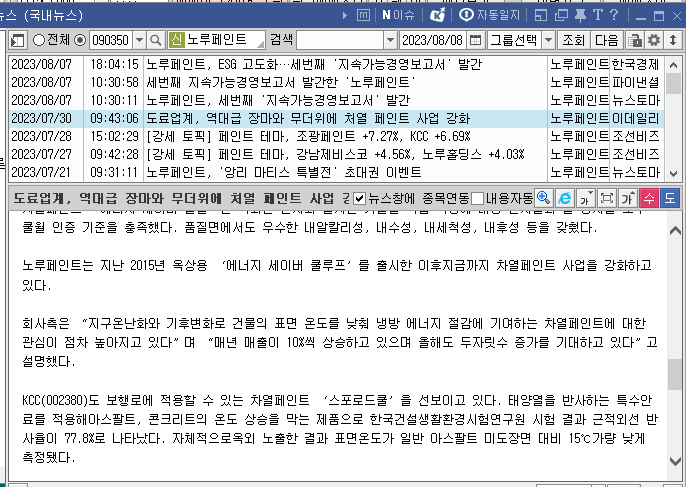Click the 2023/08/08 date field
Screen dimensions: 686x487
(x=432, y=40)
